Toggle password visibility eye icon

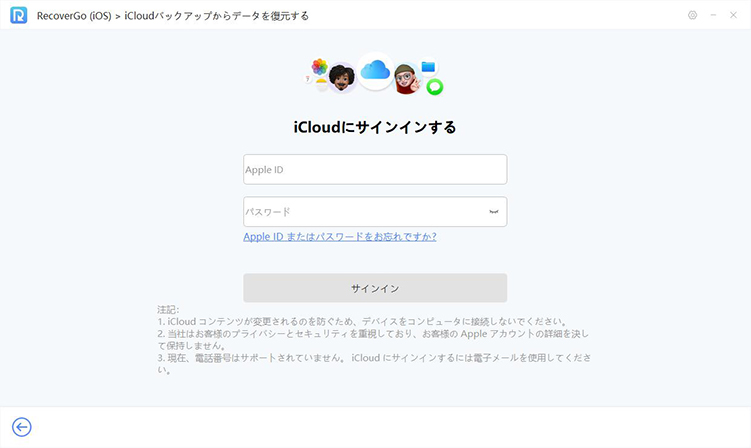point(494,212)
